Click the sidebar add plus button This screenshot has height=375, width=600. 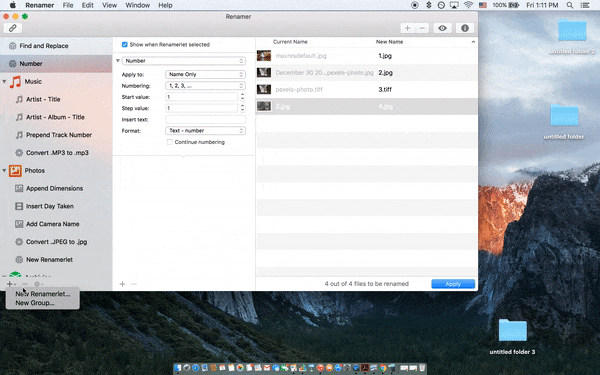click(11, 284)
